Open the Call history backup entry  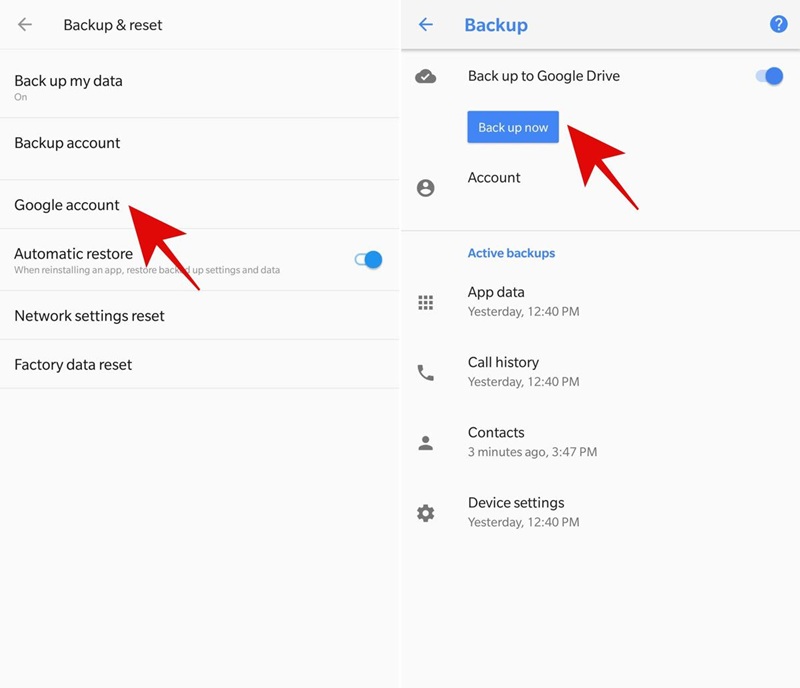click(x=523, y=371)
